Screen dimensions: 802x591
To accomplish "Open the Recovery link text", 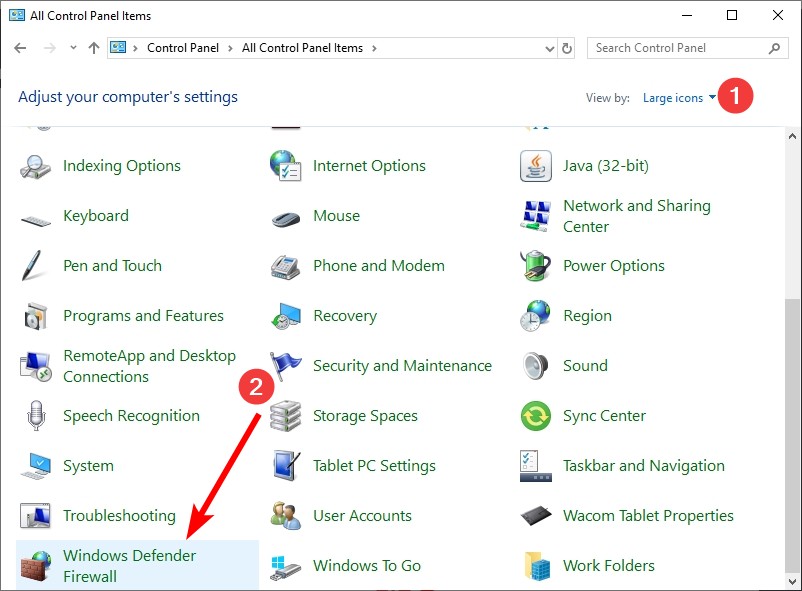I will [x=345, y=316].
